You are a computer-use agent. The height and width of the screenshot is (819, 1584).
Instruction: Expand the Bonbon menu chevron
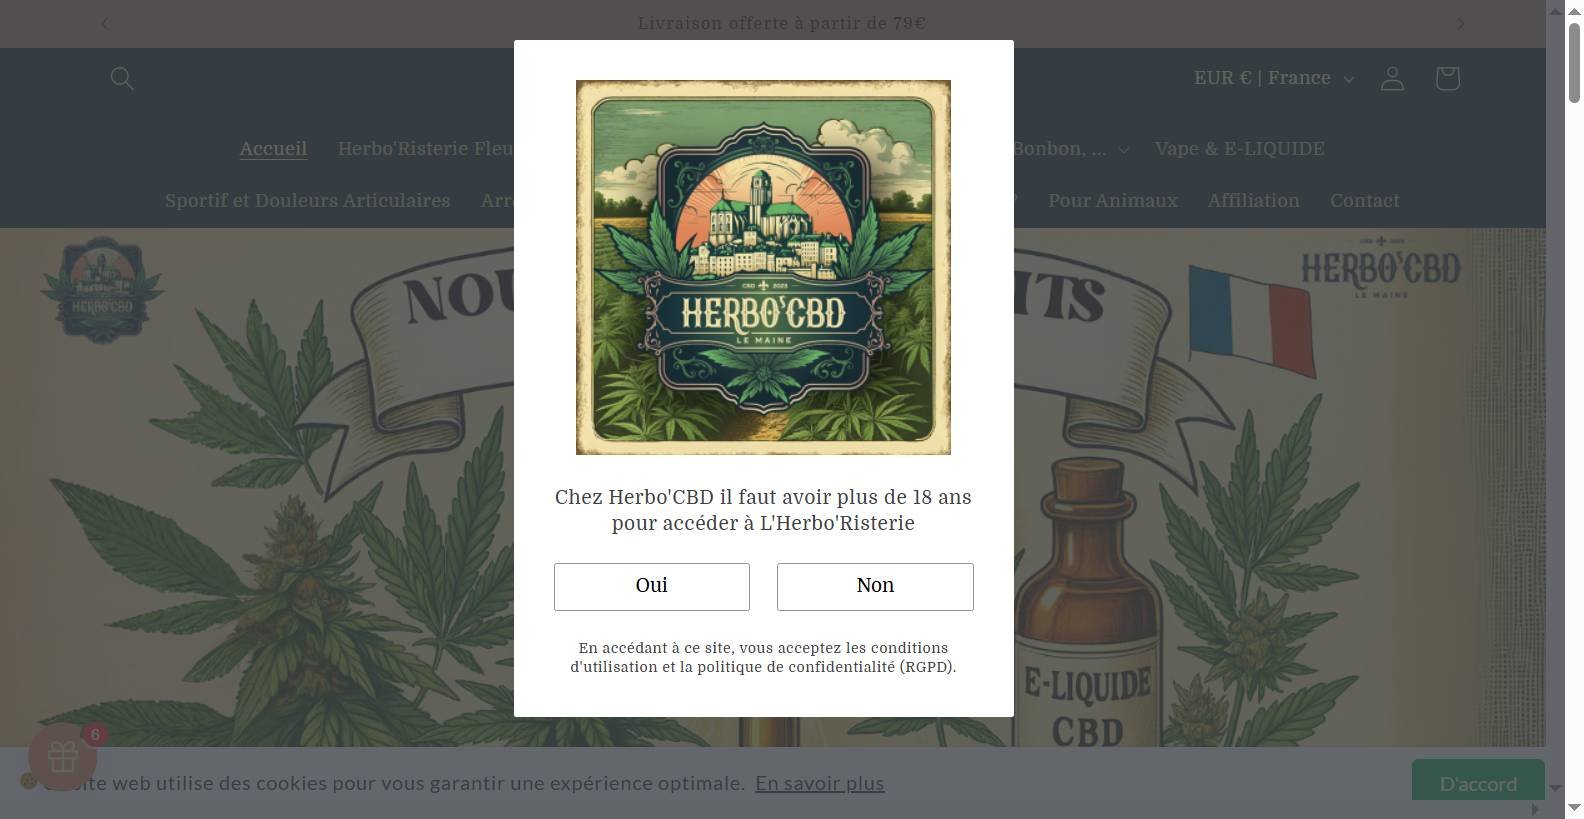(1124, 150)
